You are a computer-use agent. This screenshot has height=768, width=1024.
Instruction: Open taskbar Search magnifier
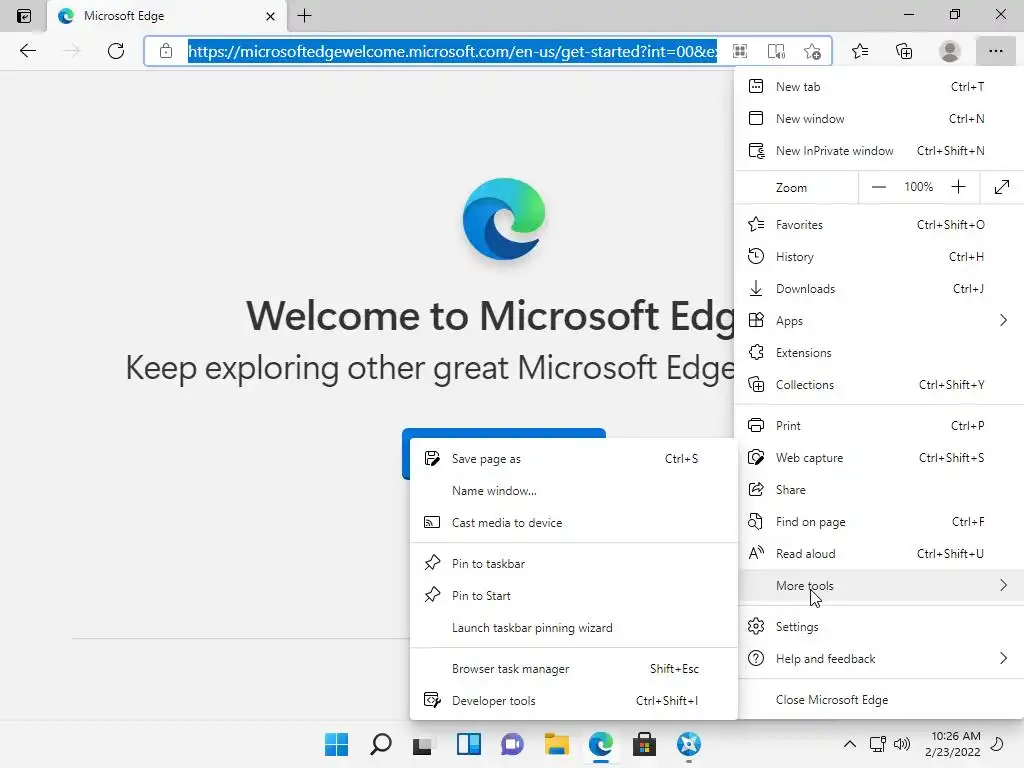tap(381, 744)
